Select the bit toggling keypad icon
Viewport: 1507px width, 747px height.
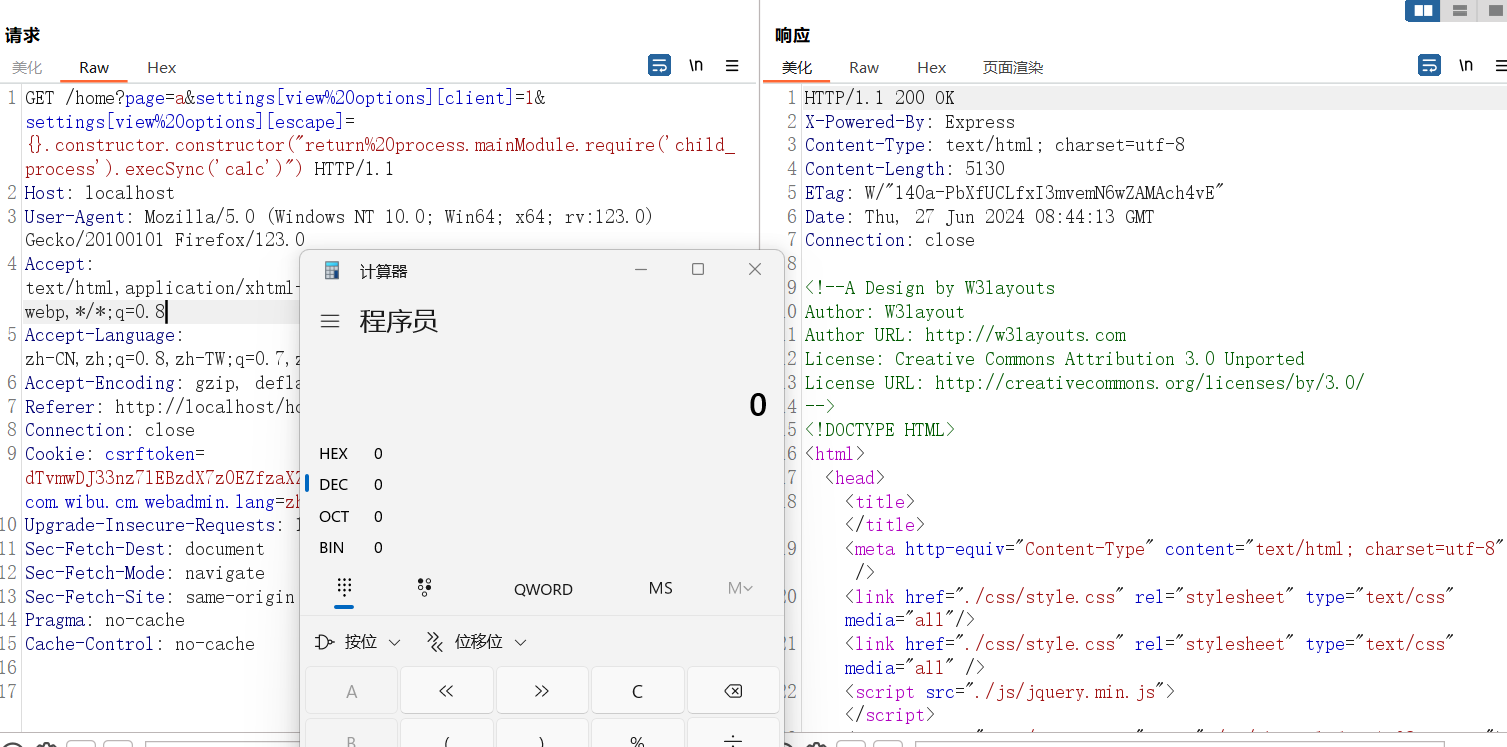pos(424,588)
